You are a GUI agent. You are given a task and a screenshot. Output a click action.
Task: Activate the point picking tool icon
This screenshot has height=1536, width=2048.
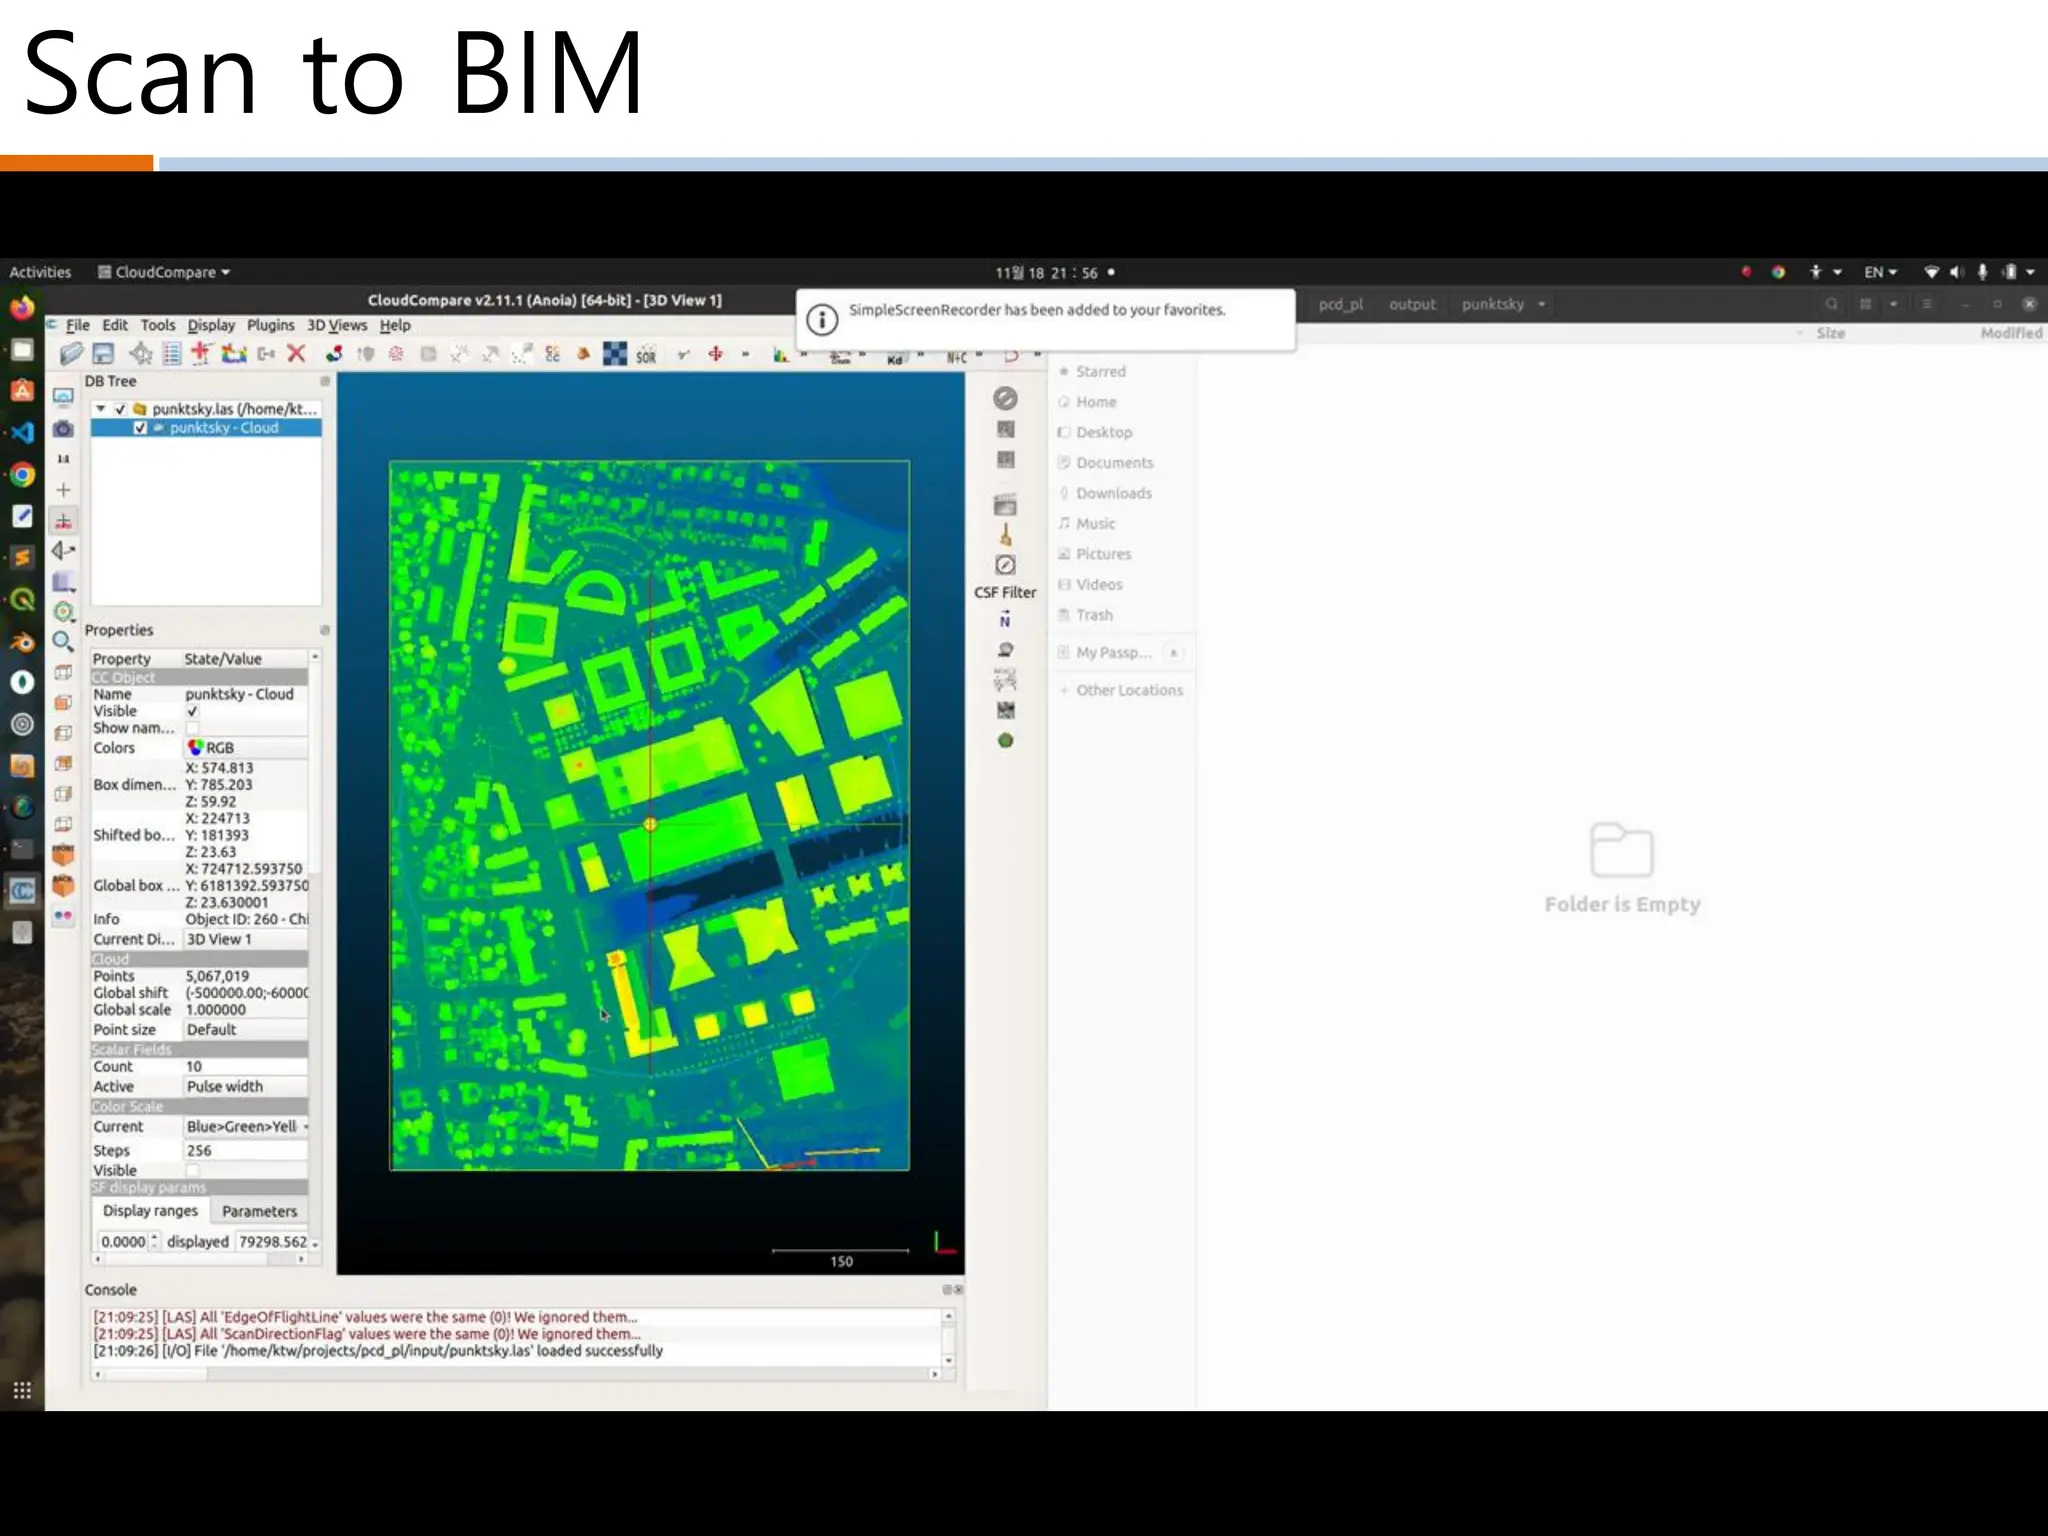tap(141, 354)
